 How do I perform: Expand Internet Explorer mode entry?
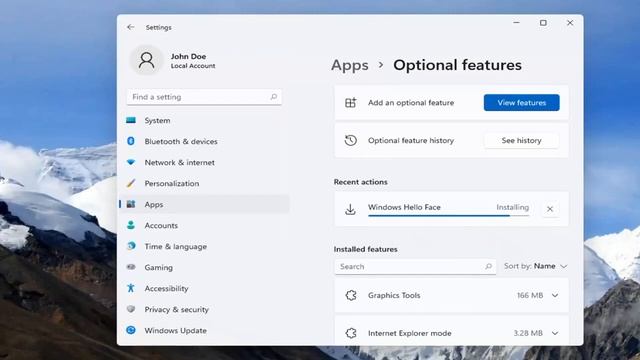[x=555, y=333]
